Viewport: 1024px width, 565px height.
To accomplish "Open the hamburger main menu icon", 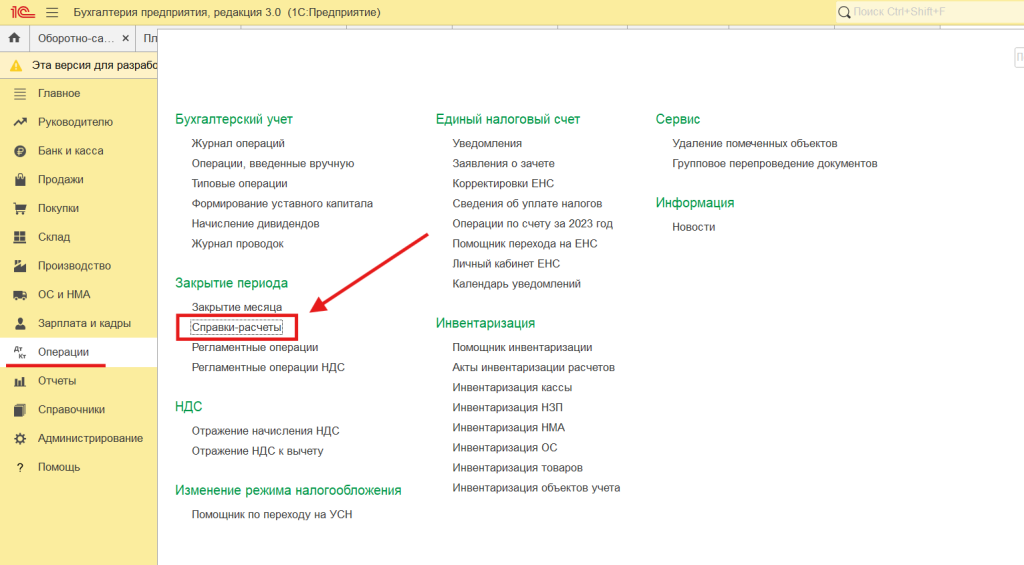I will (52, 12).
